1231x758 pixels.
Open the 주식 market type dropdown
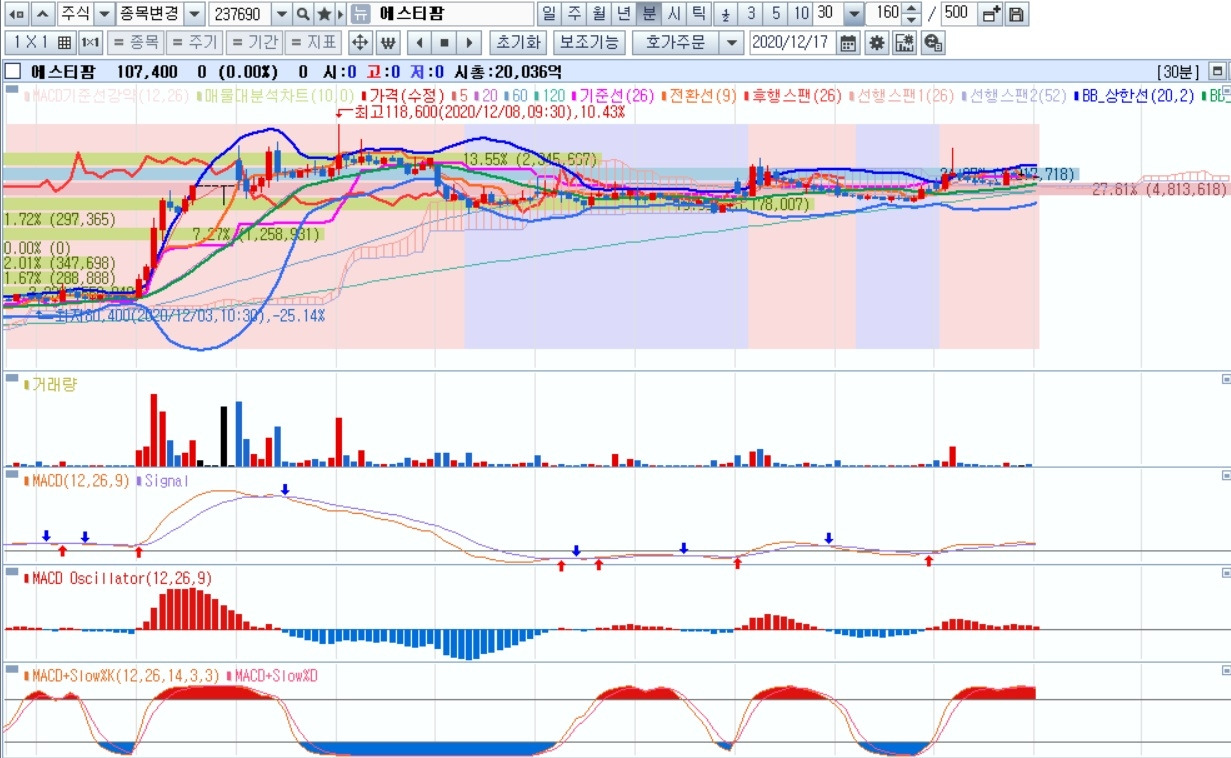(x=105, y=14)
